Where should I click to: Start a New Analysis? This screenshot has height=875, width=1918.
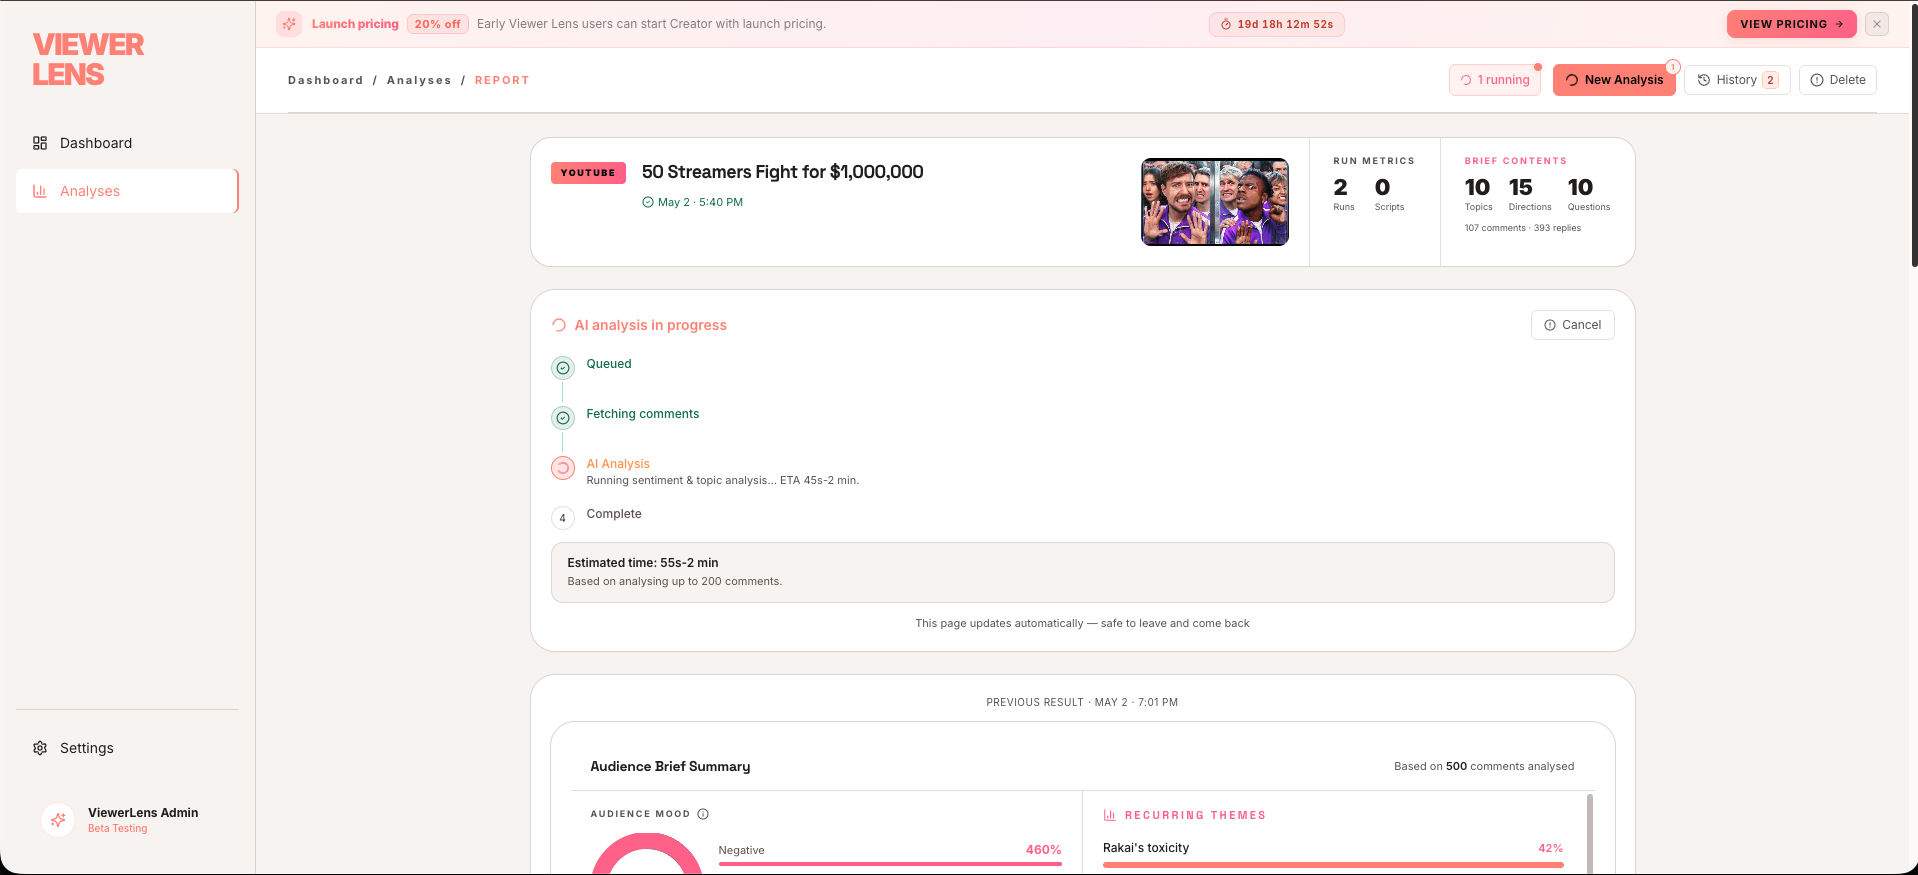coord(1614,80)
